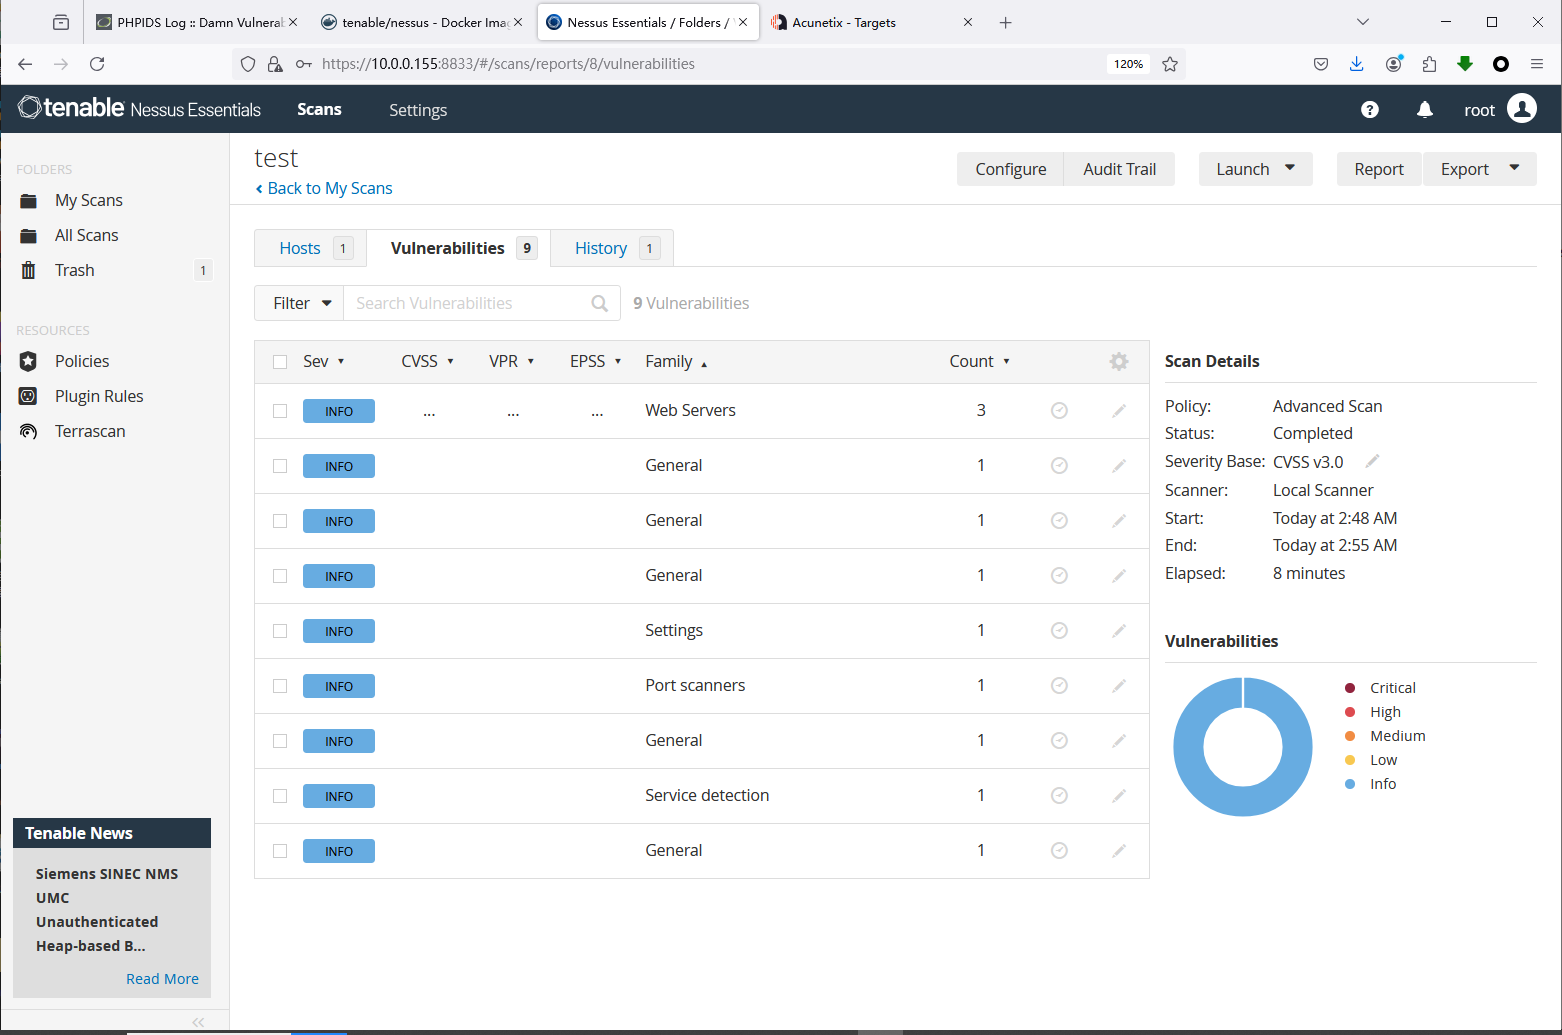Screen dimensions: 1562x1035
Task: Expand the Launch dropdown arrow
Action: point(1290,168)
